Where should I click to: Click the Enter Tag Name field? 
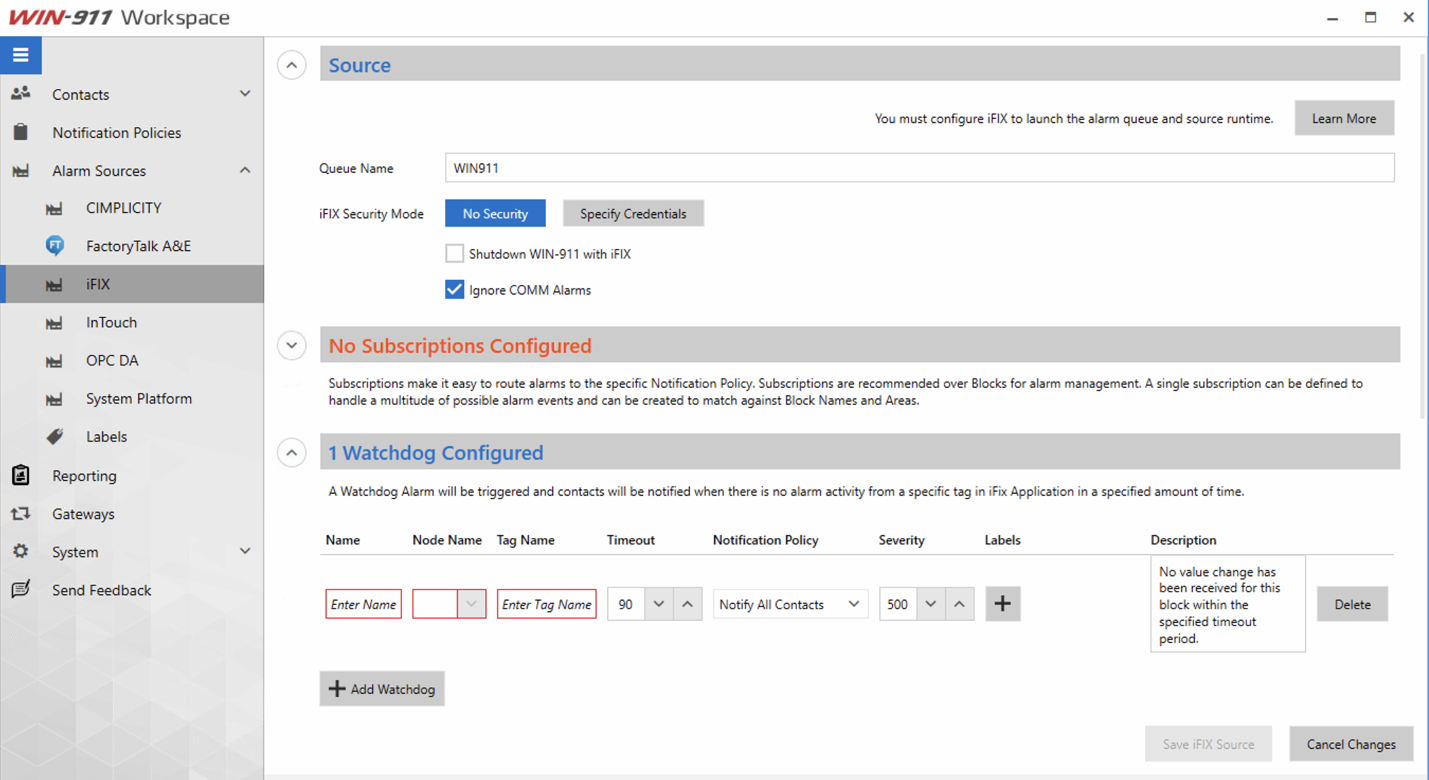pyautogui.click(x=547, y=604)
